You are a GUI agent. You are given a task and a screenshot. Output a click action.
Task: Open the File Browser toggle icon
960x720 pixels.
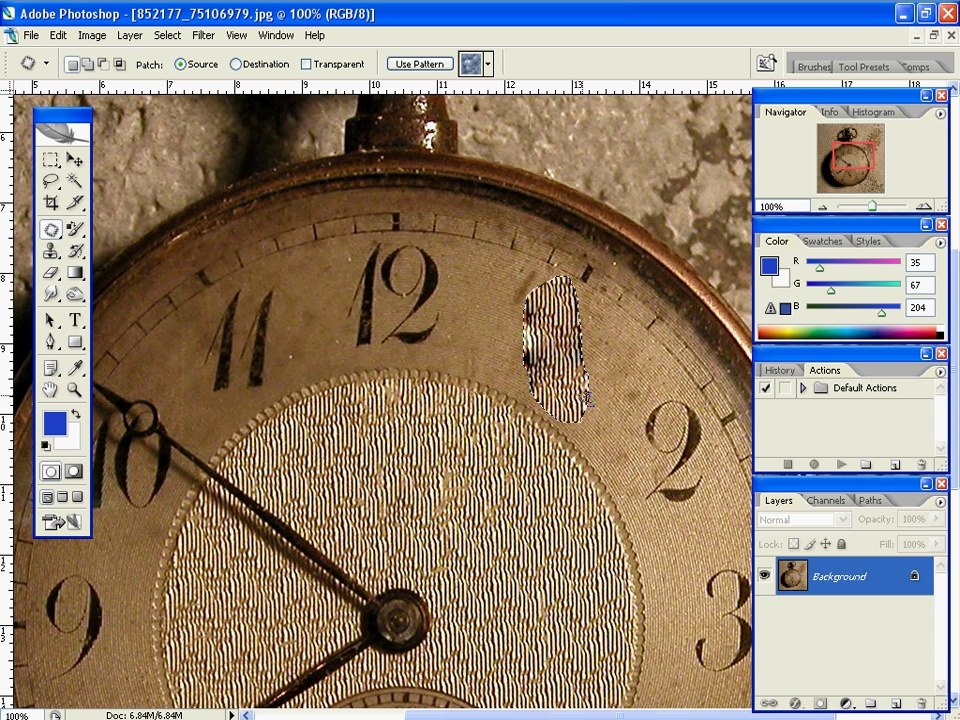tap(766, 63)
